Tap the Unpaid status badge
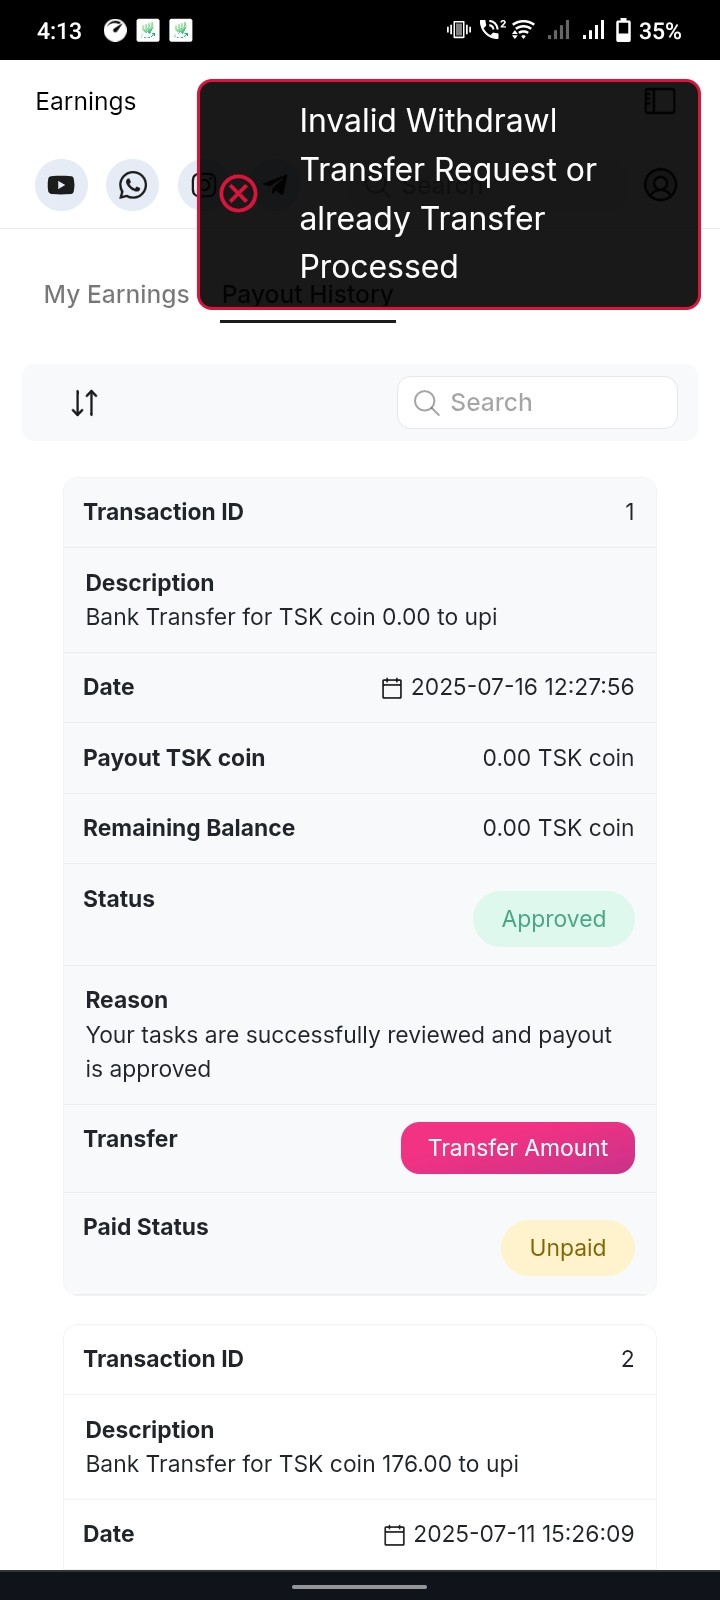The image size is (720, 1600). [x=567, y=1248]
